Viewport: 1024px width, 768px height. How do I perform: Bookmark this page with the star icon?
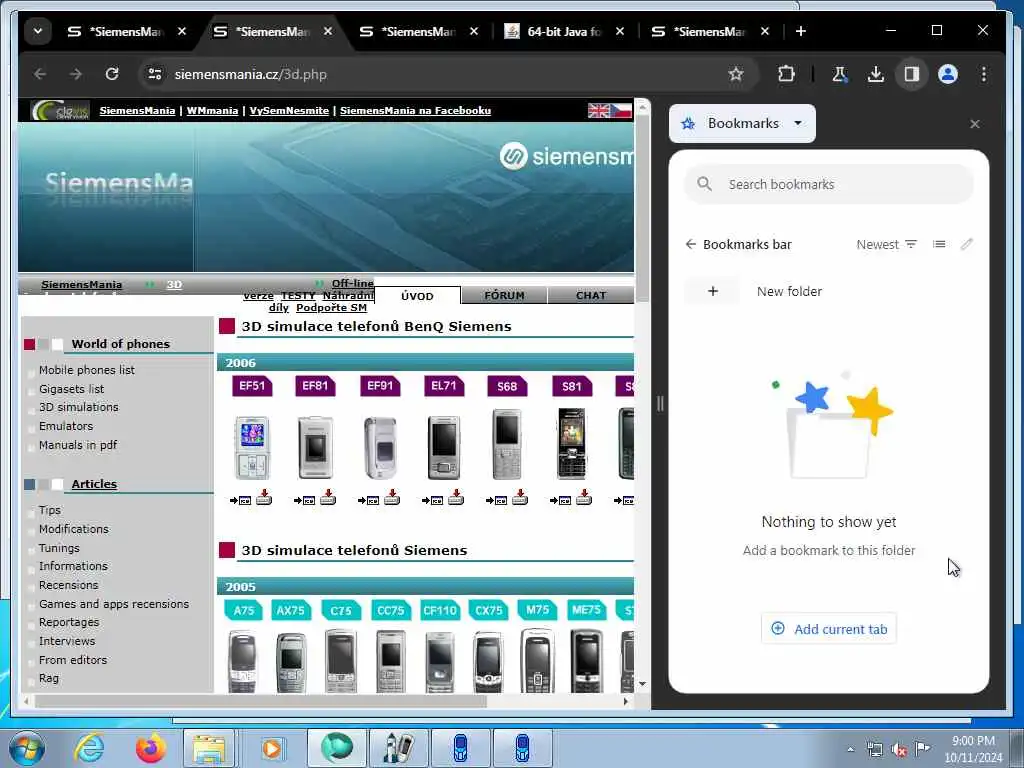[736, 74]
